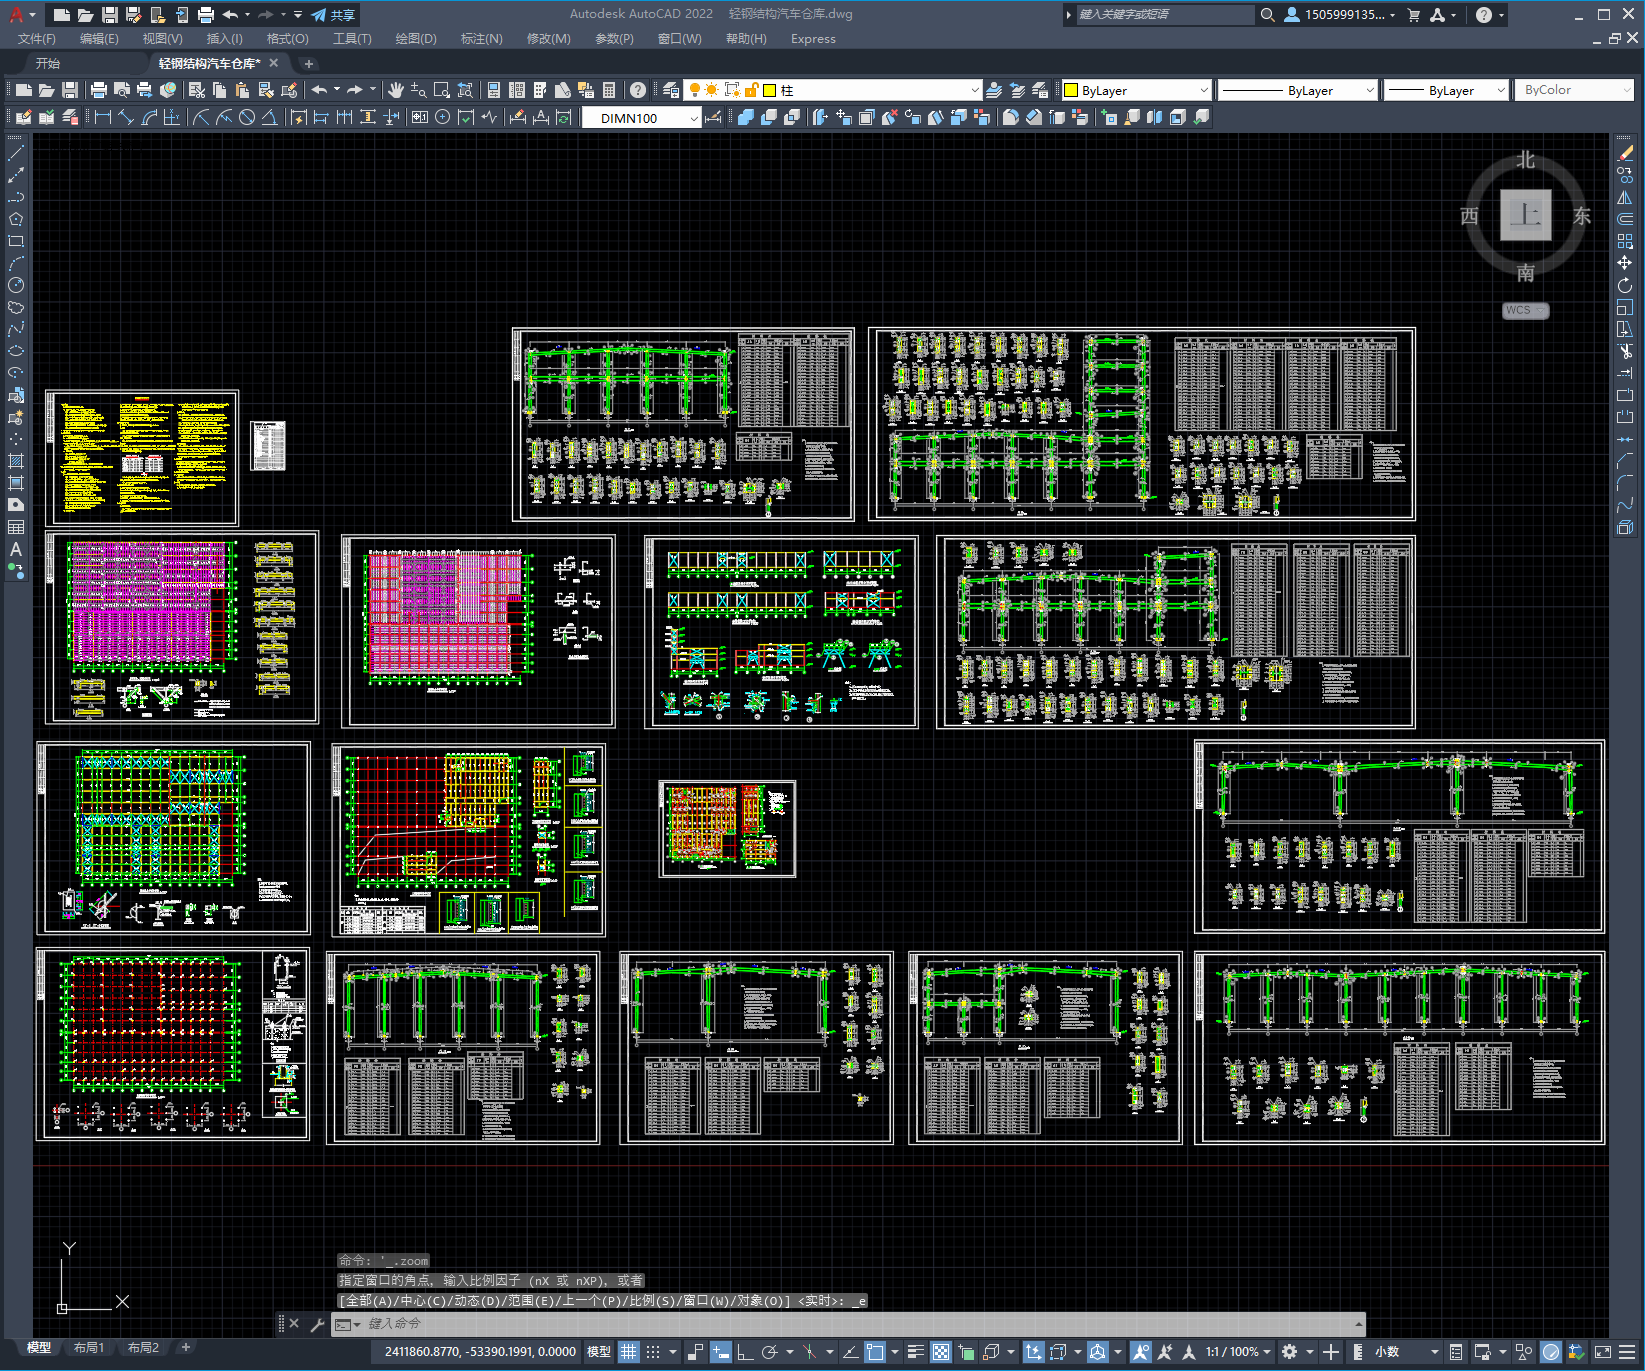Image resolution: width=1645 pixels, height=1371 pixels.
Task: Select the Rectangle tool in left toolbar
Action: click(16, 241)
